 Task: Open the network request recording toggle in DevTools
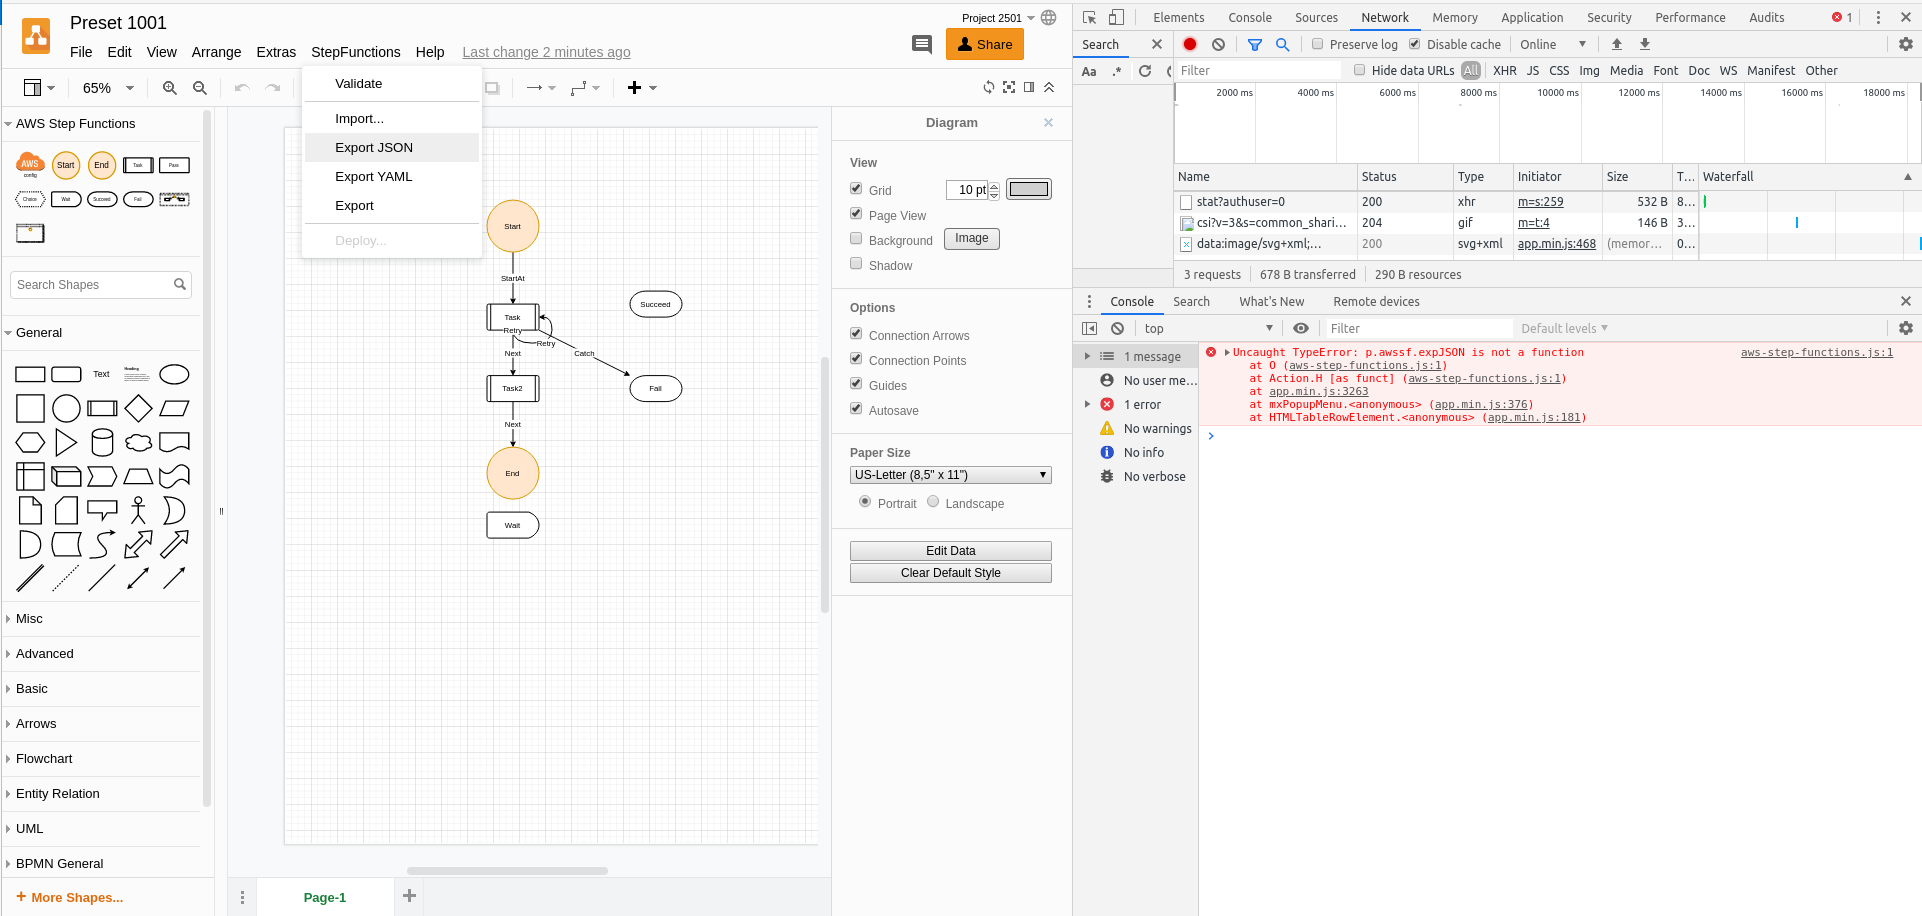[x=1189, y=44]
